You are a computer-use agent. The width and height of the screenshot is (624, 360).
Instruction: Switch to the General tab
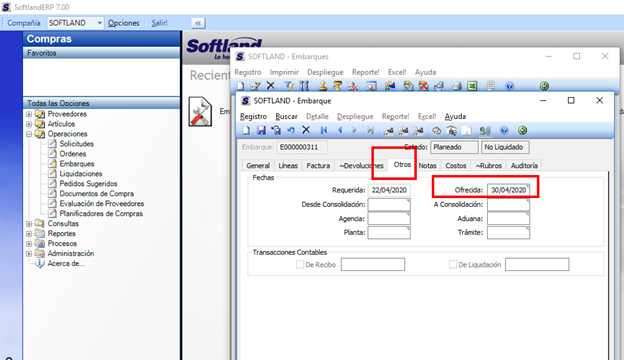(258, 165)
